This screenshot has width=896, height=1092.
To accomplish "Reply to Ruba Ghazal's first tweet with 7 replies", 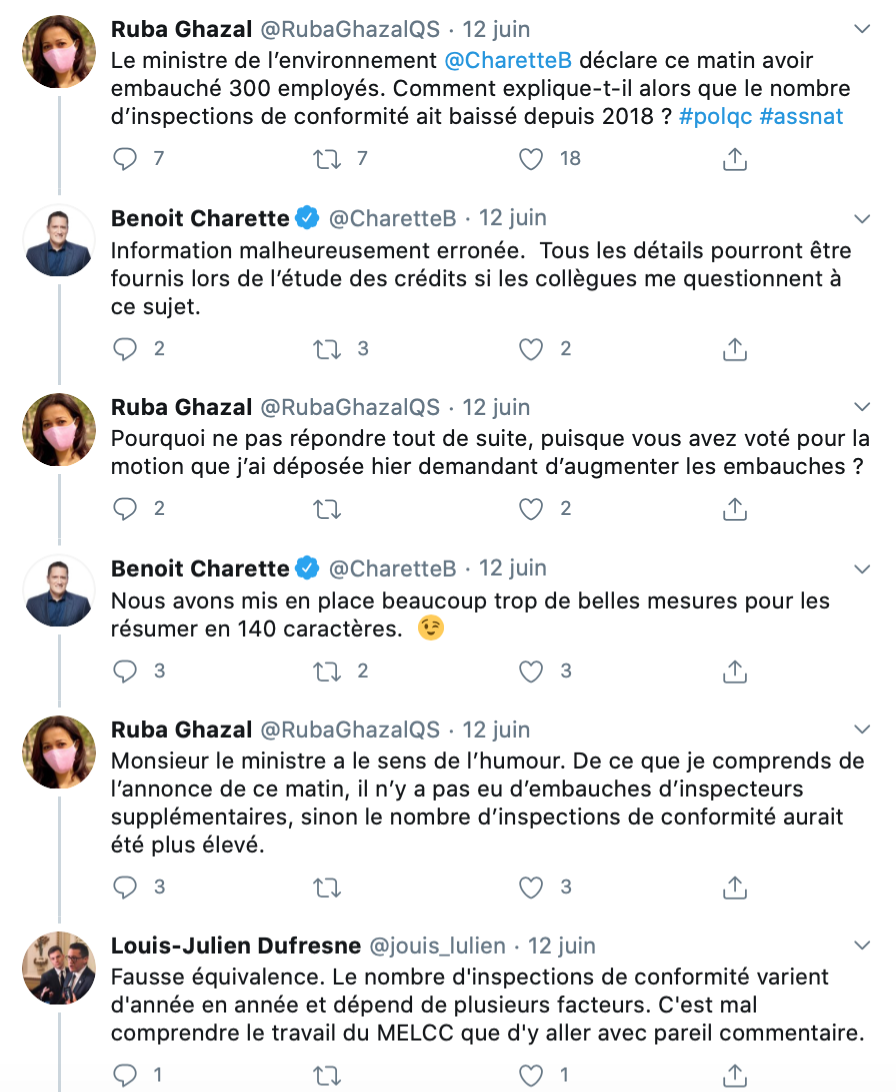I will tap(125, 159).
